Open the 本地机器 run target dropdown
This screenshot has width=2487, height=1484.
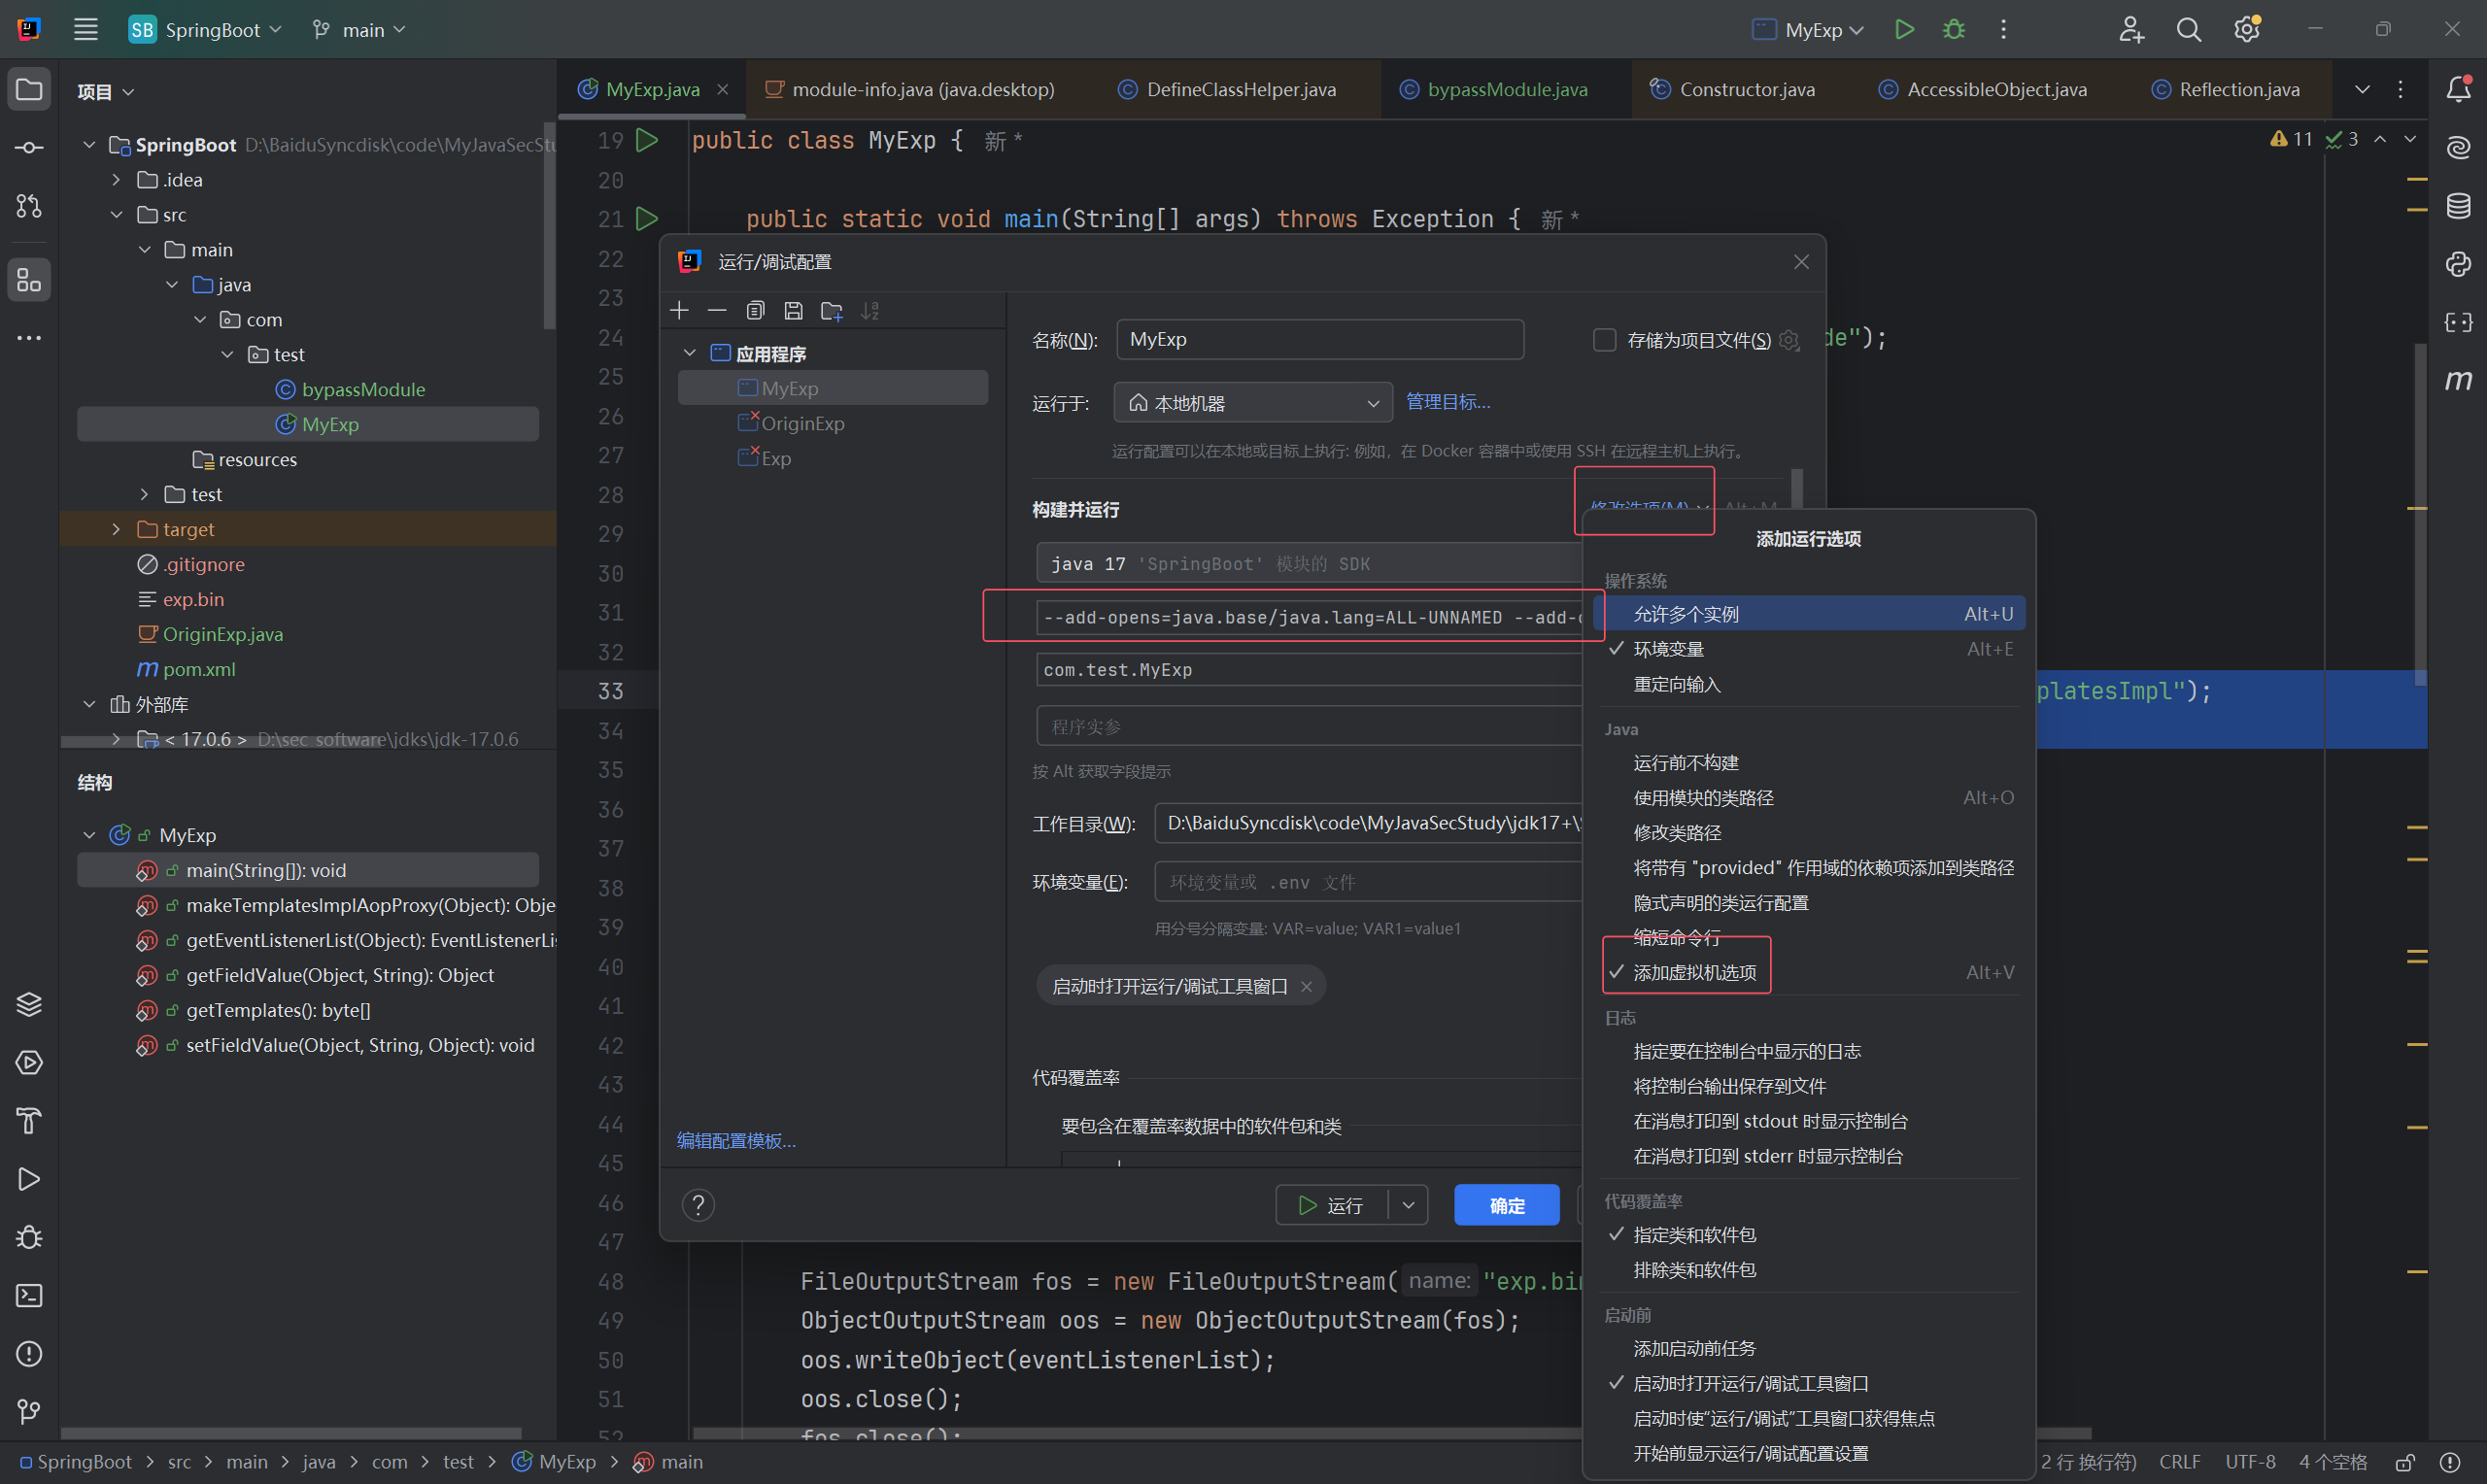[1253, 403]
